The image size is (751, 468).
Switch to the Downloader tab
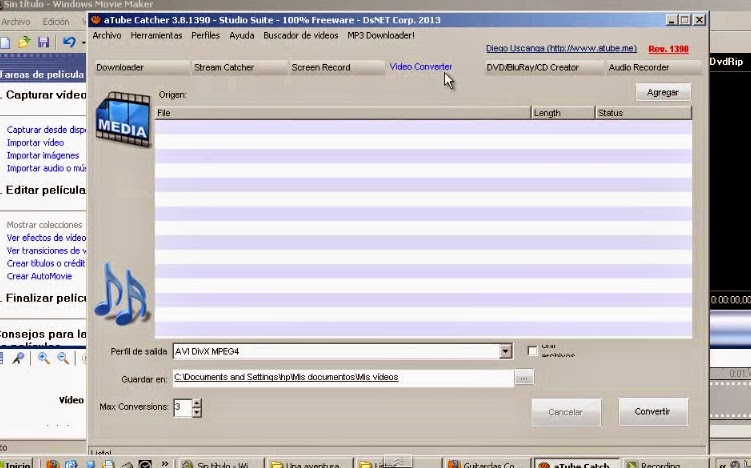coord(142,68)
